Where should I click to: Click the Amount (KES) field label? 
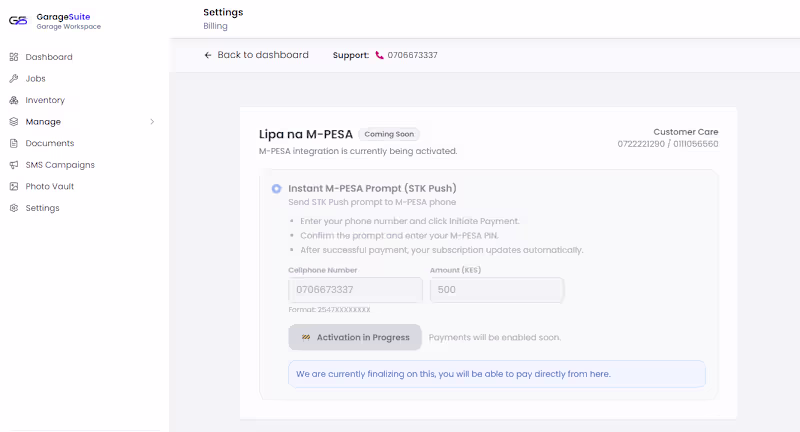[x=455, y=270]
